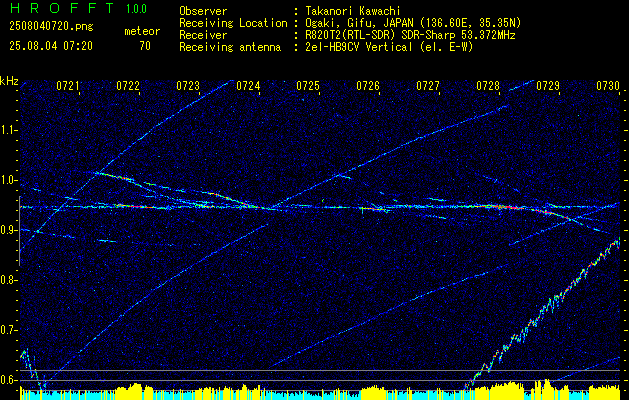Click the 0727 time marker
629x400 pixels.
(428, 86)
